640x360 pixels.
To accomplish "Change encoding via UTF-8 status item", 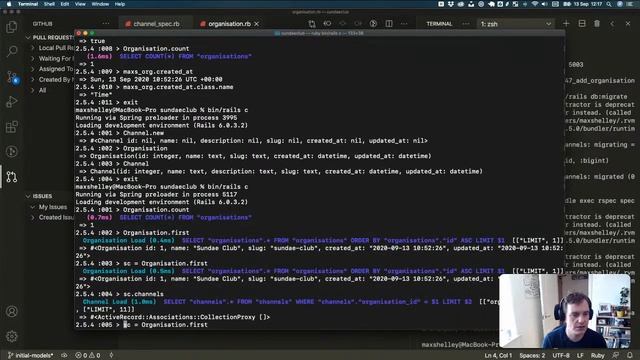I will pyautogui.click(x=561, y=356).
